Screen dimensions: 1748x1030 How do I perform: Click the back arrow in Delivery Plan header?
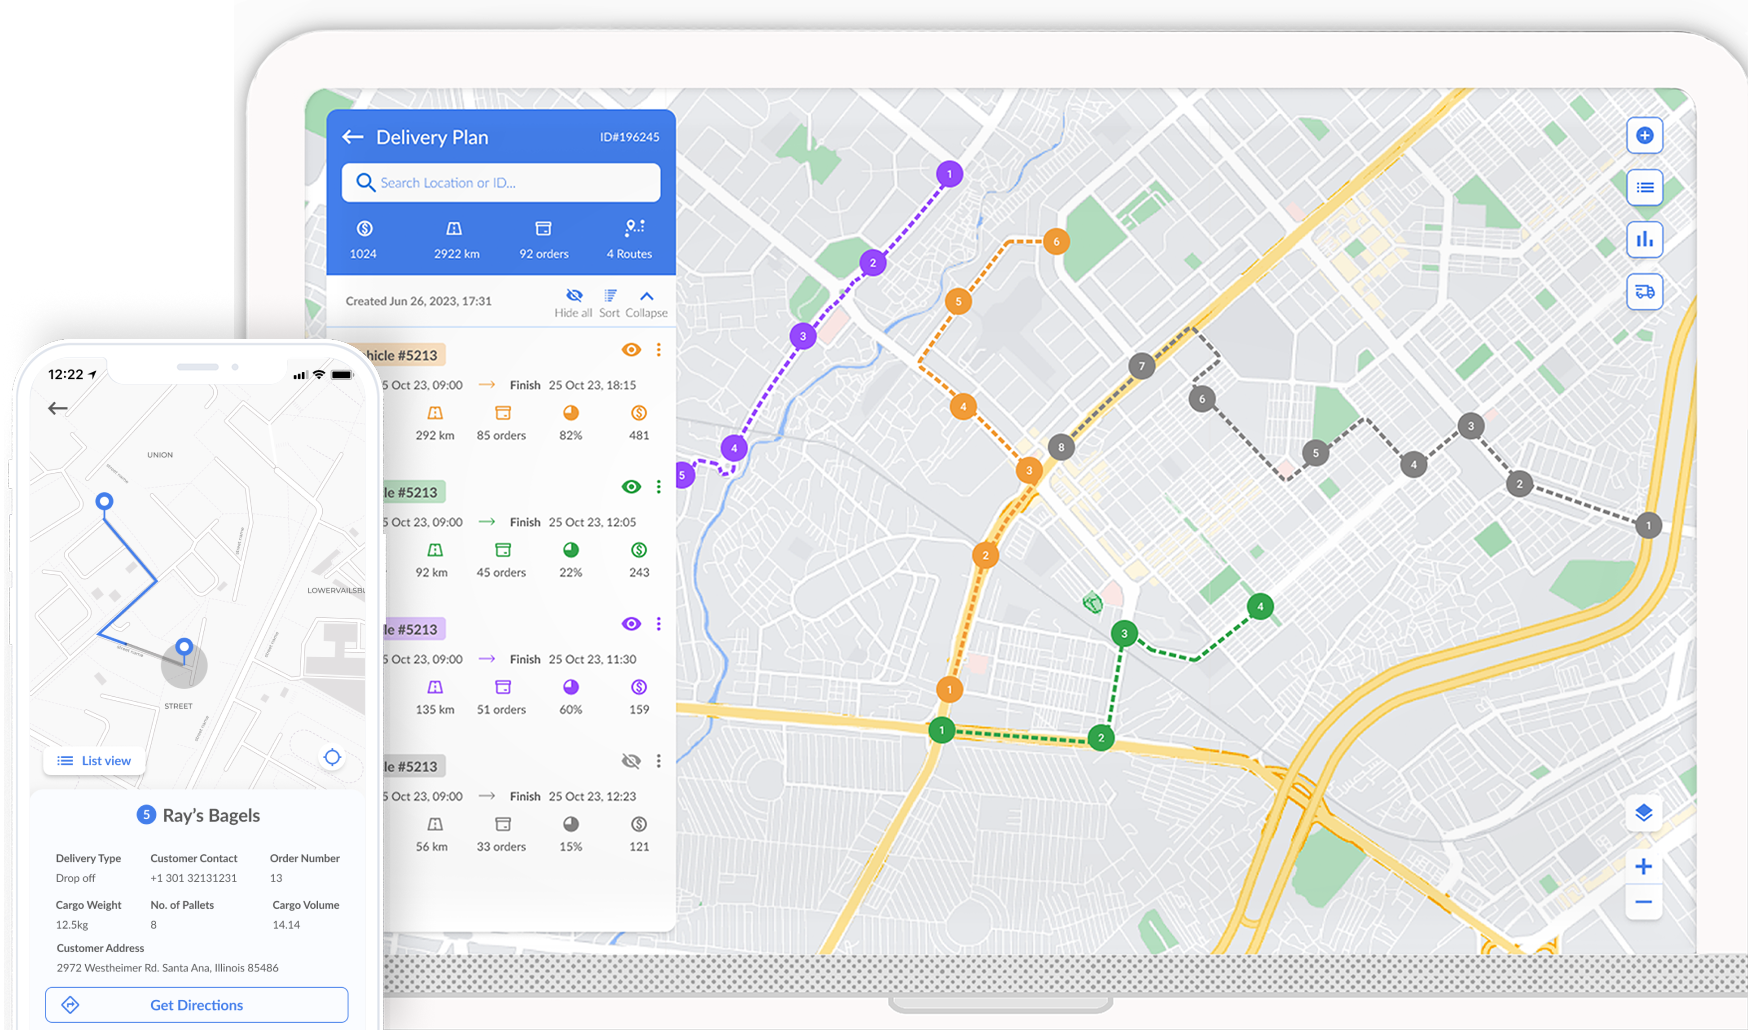click(x=352, y=137)
